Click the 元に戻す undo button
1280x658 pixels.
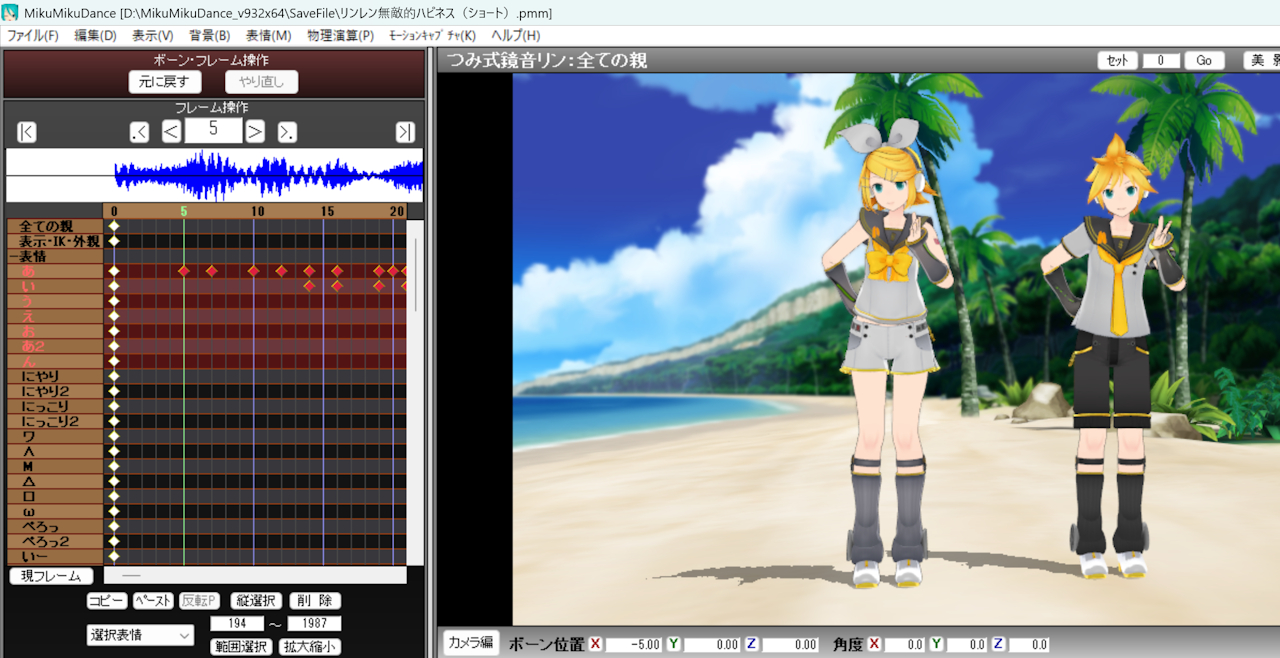[x=165, y=81]
